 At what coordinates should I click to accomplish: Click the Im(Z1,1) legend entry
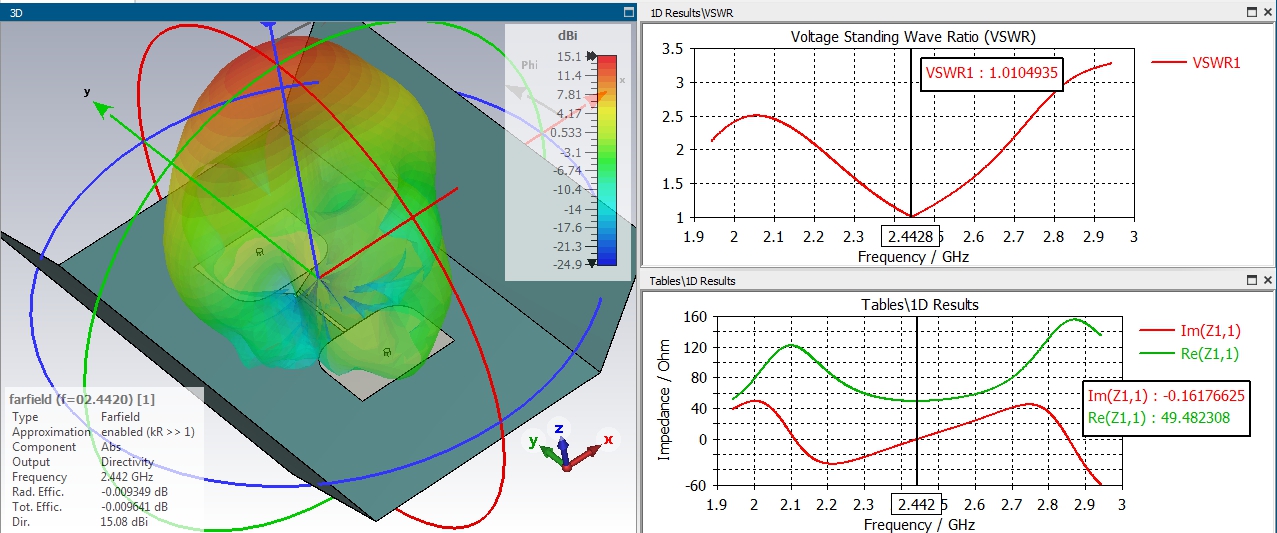[x=1189, y=332]
